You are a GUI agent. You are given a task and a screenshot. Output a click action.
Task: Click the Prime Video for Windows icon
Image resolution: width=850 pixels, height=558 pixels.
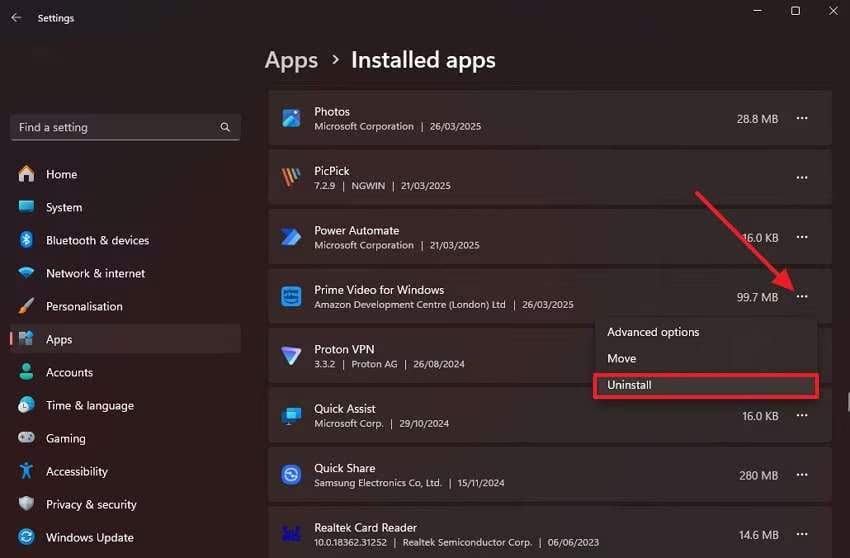pos(291,297)
